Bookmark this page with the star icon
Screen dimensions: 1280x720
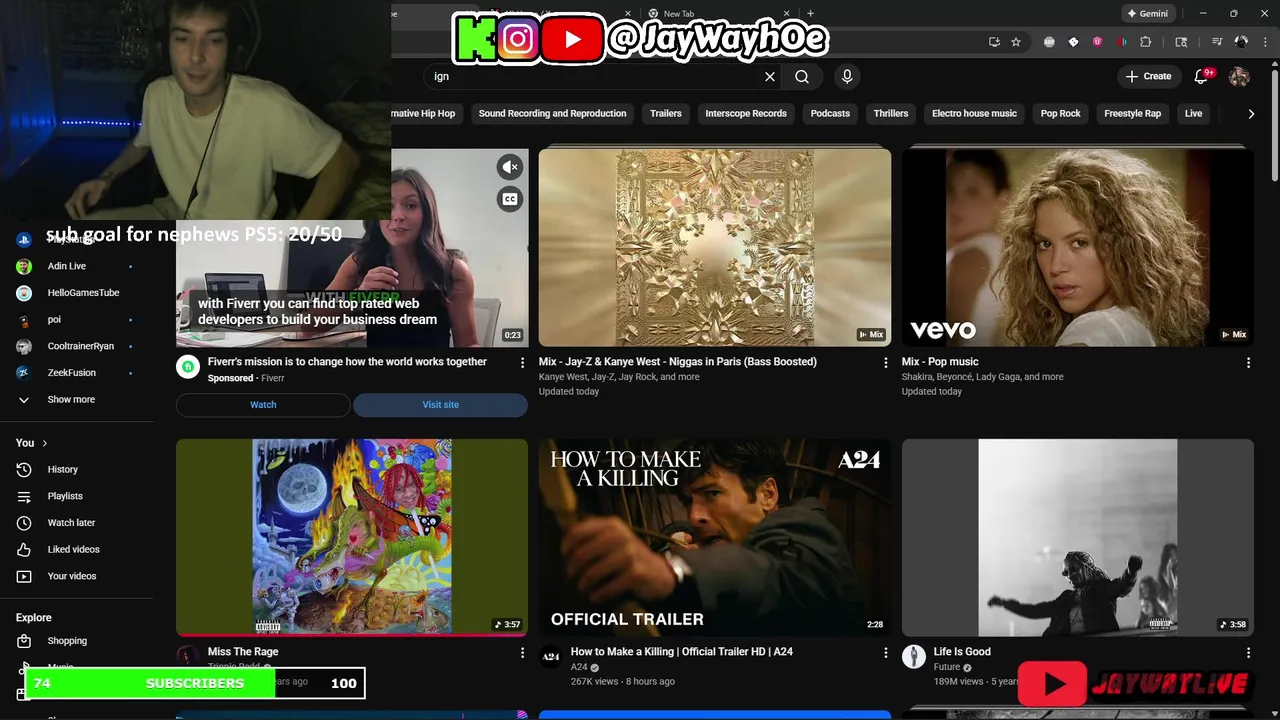1016,42
